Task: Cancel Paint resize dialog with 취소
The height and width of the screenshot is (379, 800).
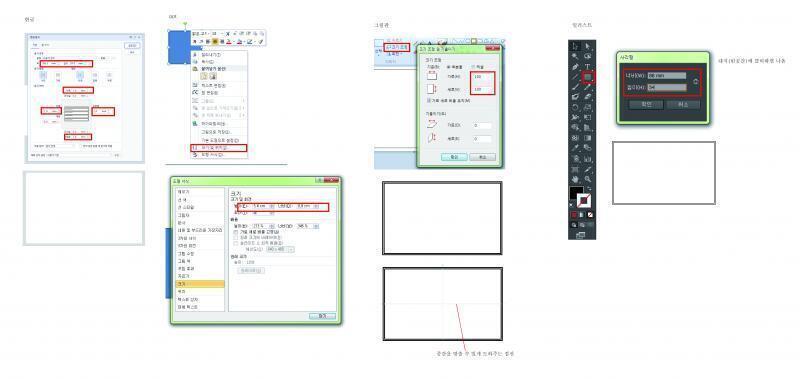Action: point(482,157)
